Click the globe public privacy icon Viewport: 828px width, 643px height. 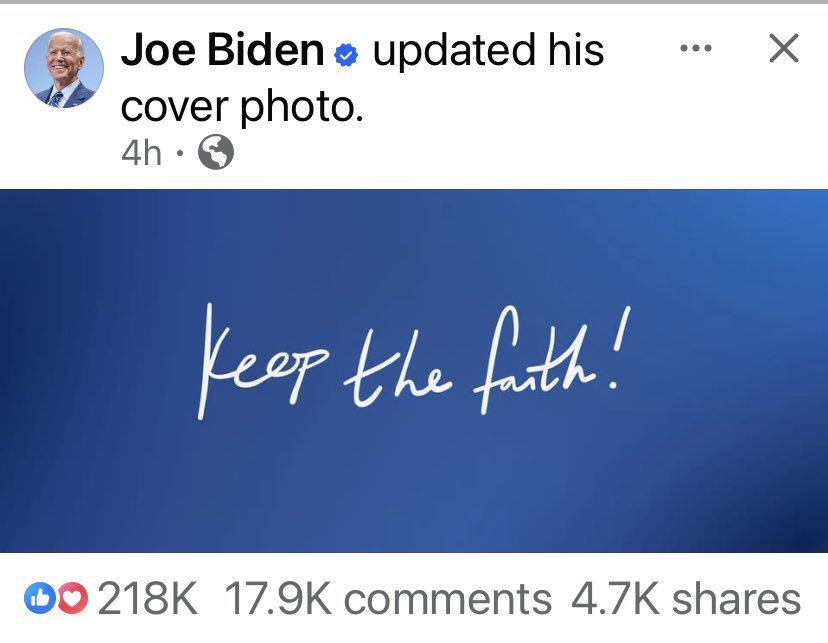point(215,152)
